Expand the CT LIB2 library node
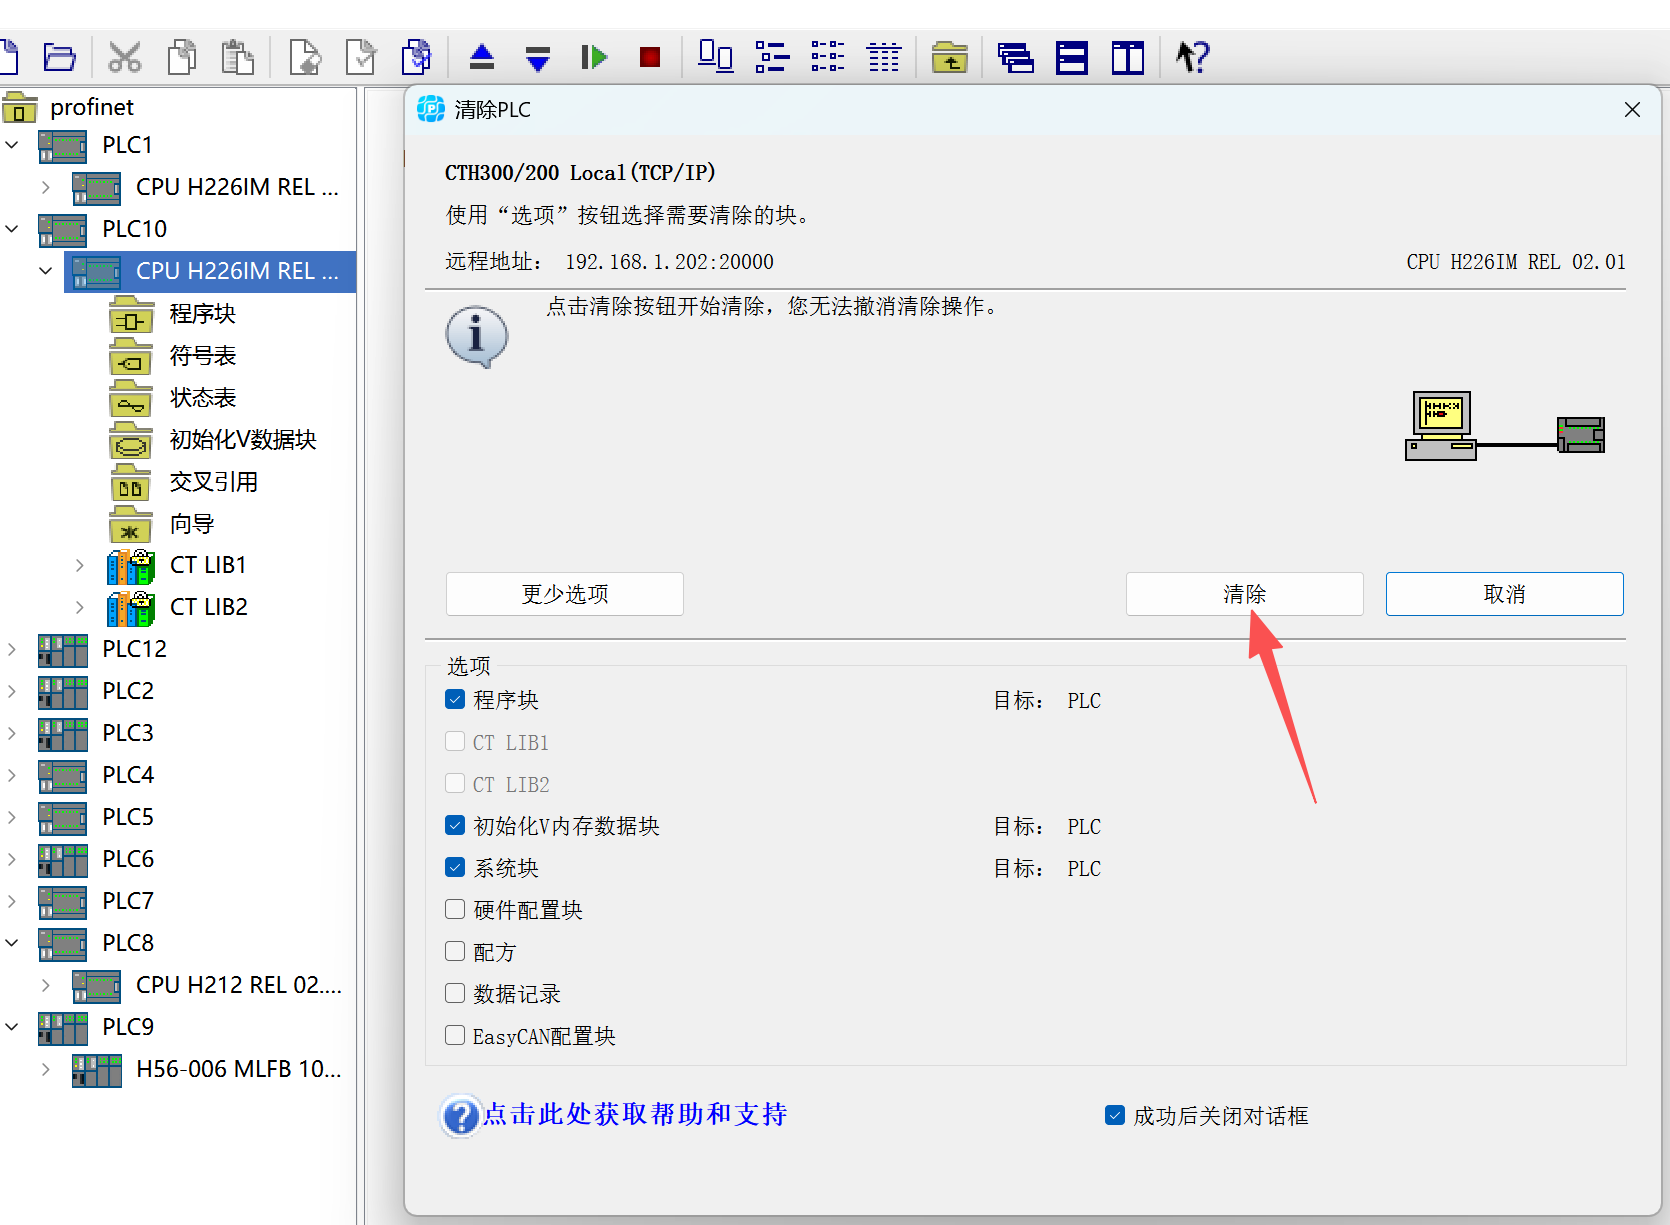Screen dimensions: 1670x1225 (80, 608)
